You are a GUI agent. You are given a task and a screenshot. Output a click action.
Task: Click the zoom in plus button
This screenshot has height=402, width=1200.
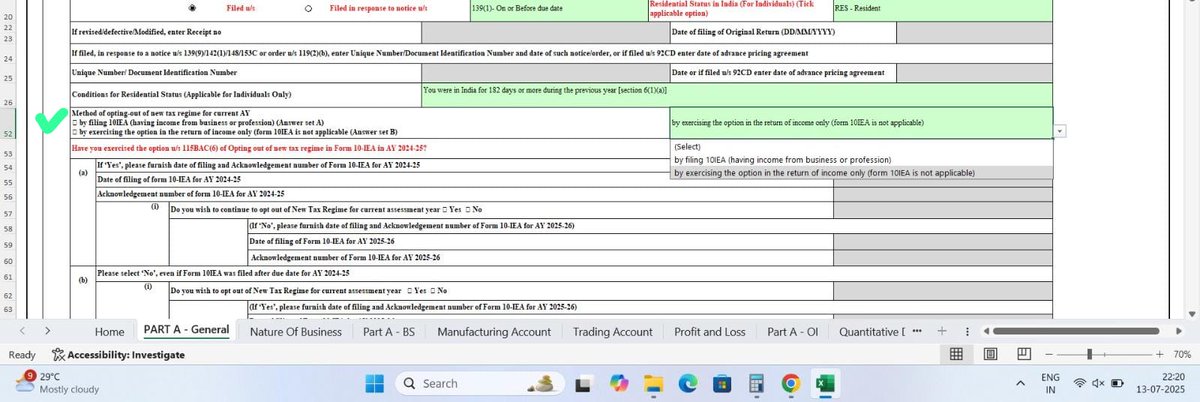(x=1159, y=354)
